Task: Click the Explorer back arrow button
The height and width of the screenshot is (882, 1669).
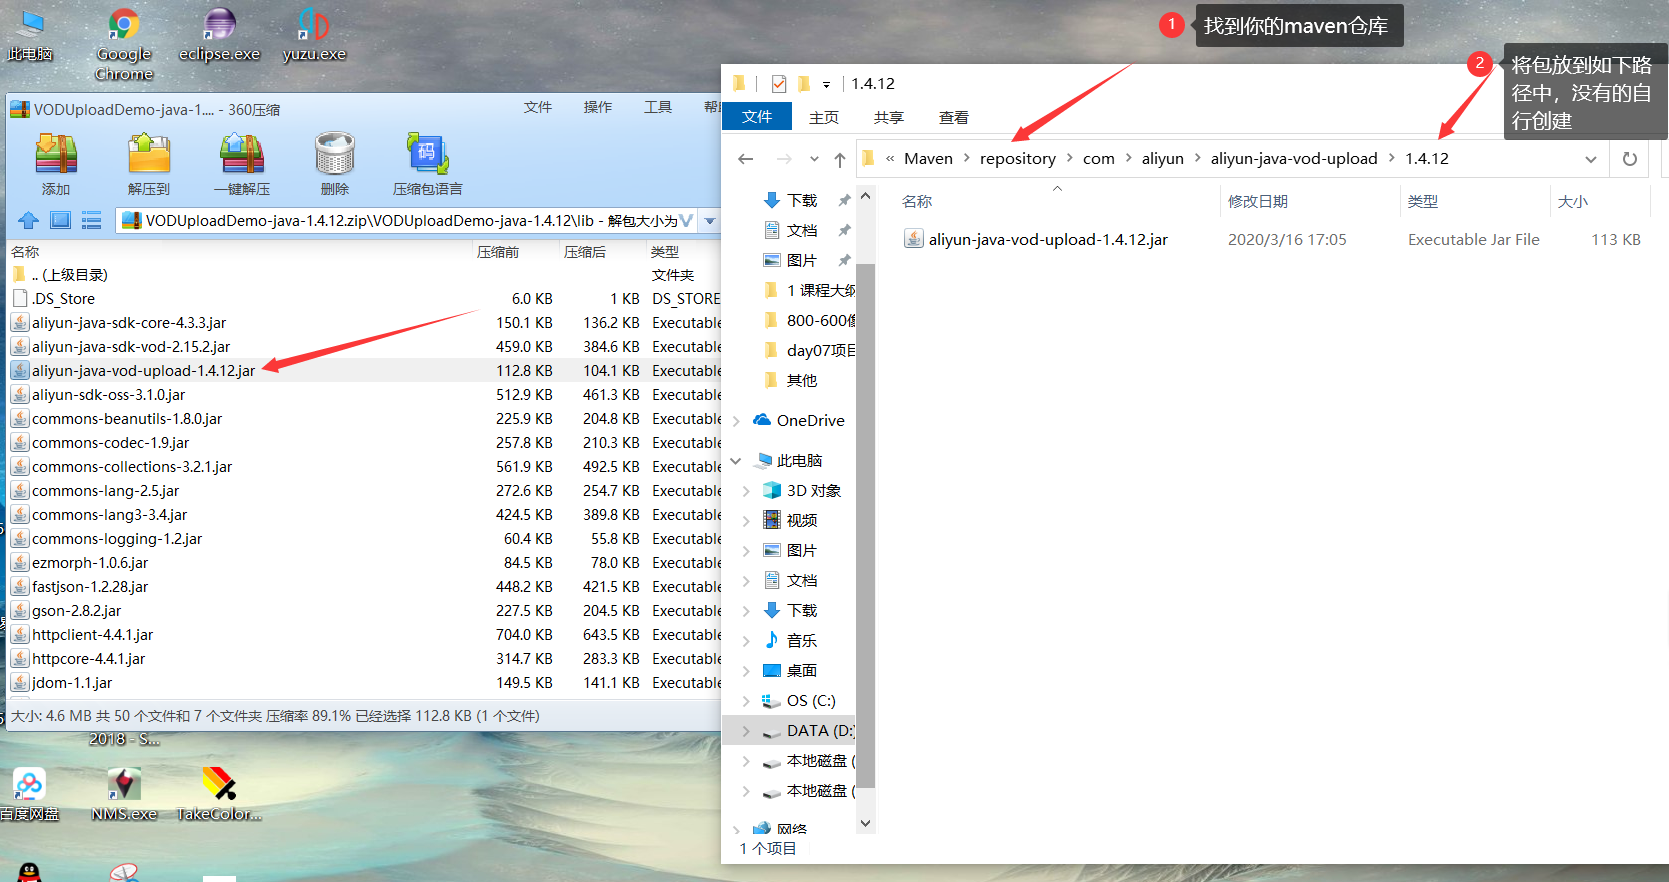Action: [x=745, y=159]
